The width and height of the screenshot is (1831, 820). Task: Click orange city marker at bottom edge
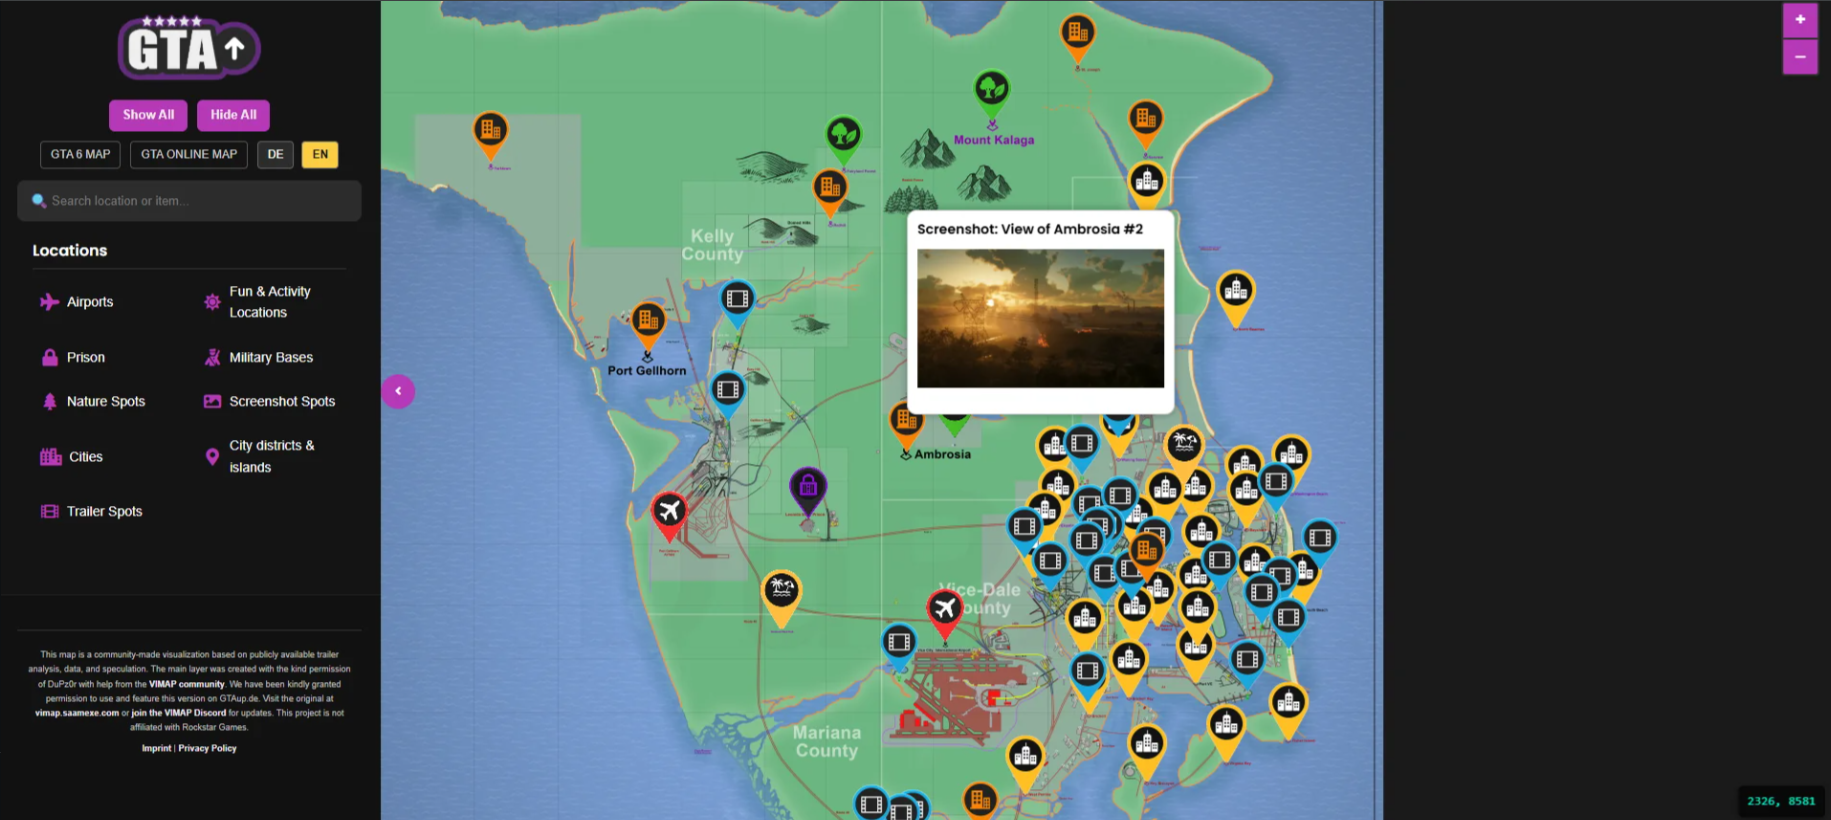click(x=980, y=800)
